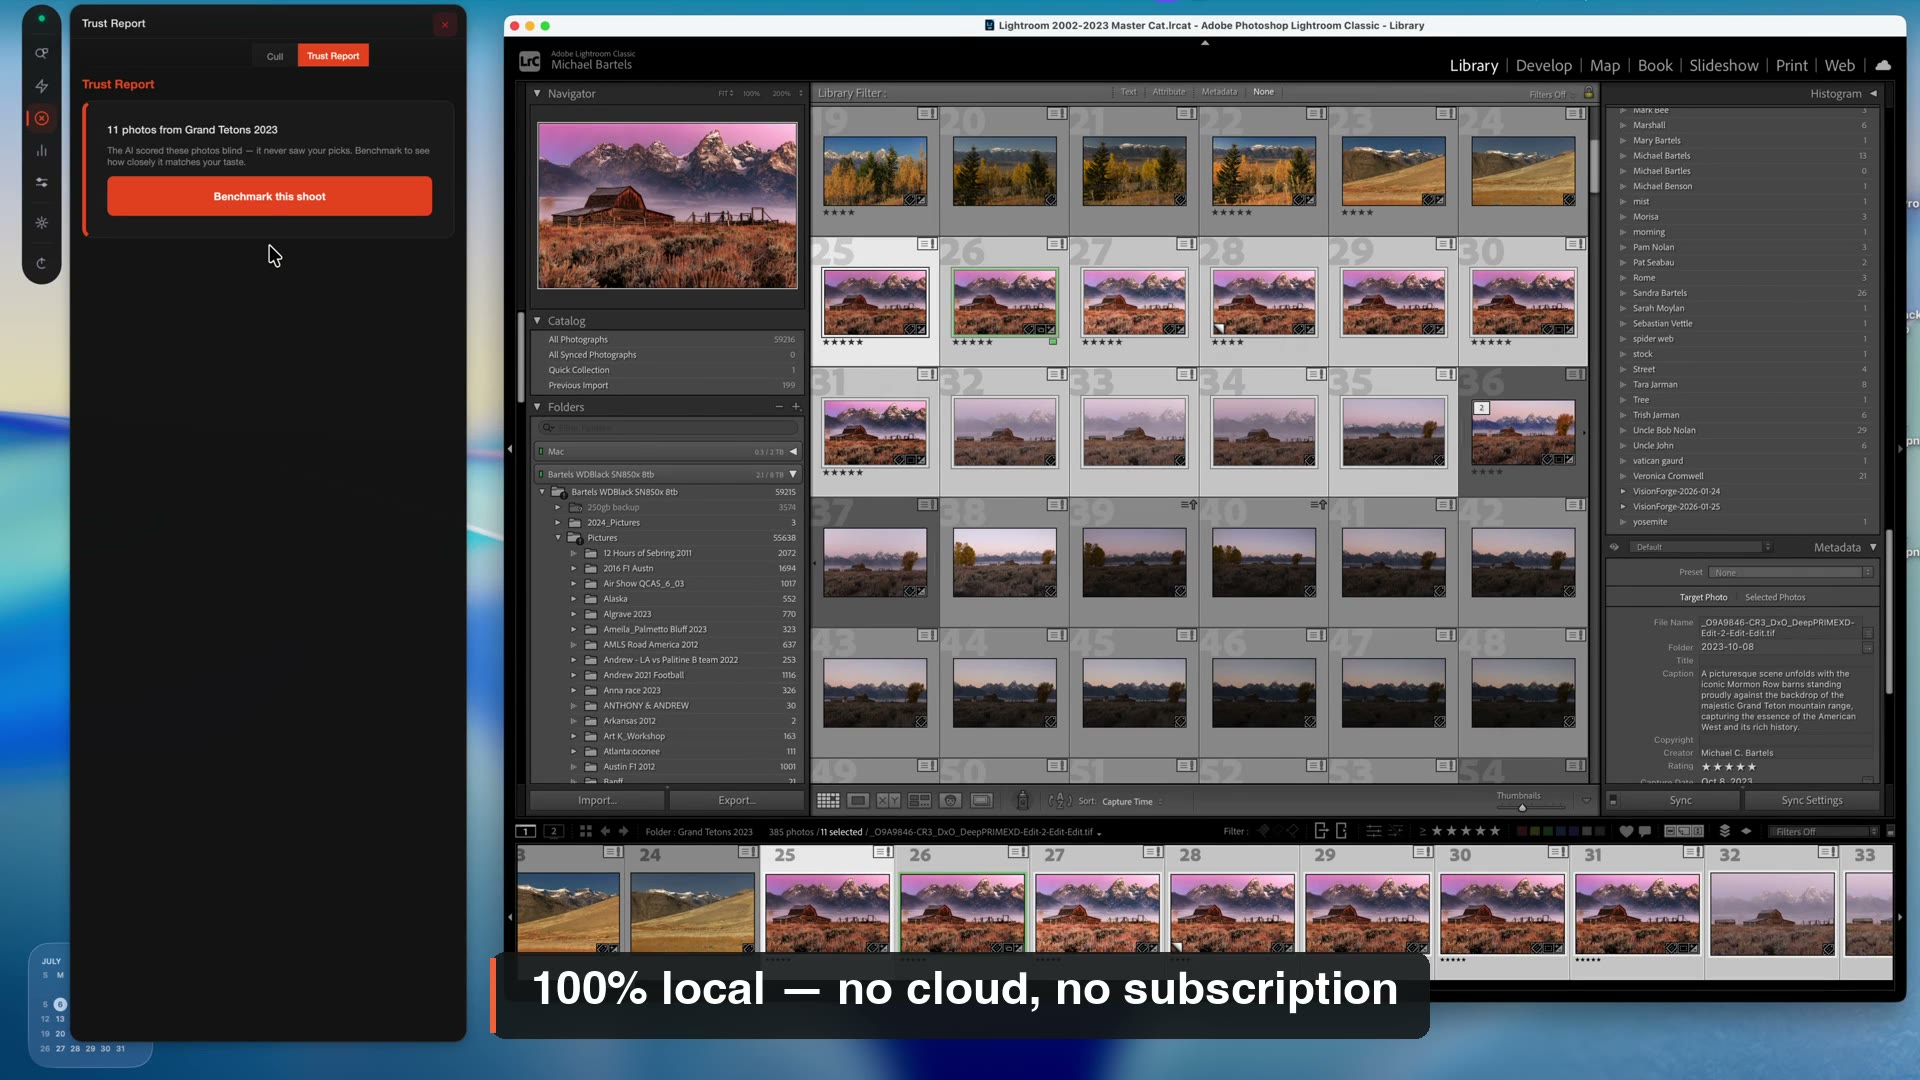Open the Metadata Preset None dropdown
The image size is (1920, 1080).
(x=1791, y=572)
